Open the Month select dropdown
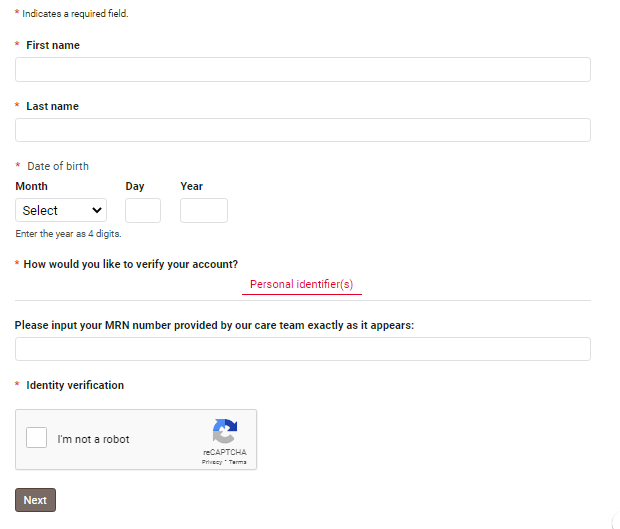The image size is (620, 529). pos(61,210)
